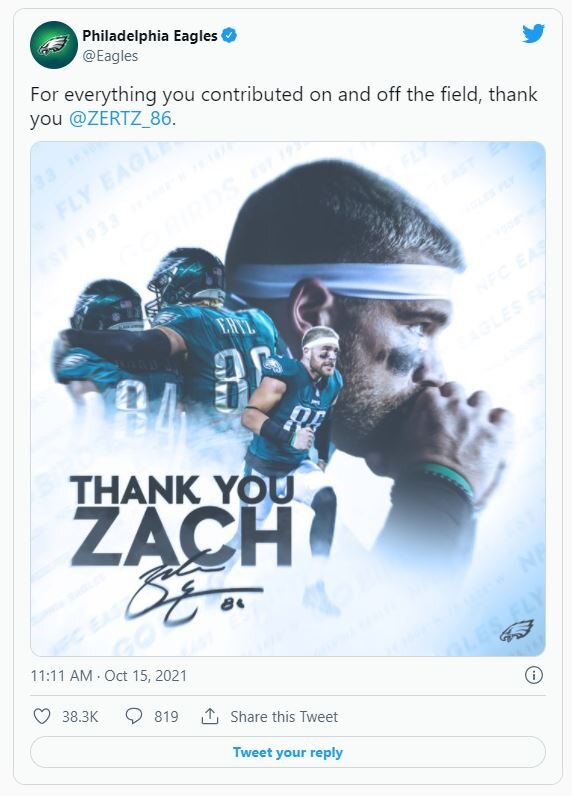Click the Philadelphia Eagles account name
The height and width of the screenshot is (796, 572).
tap(150, 36)
